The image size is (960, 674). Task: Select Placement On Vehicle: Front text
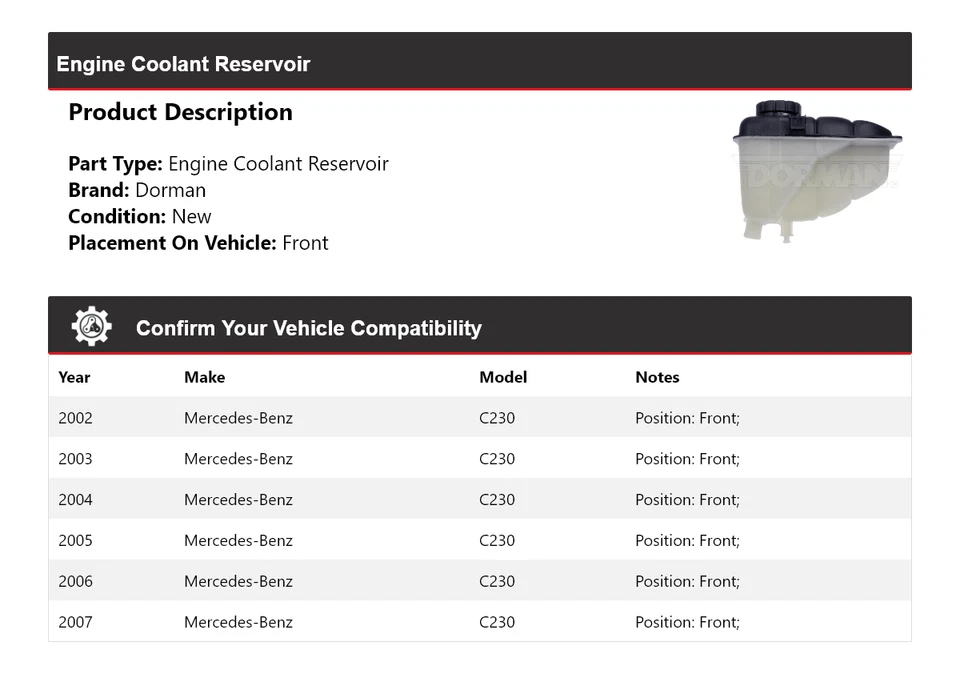[198, 243]
